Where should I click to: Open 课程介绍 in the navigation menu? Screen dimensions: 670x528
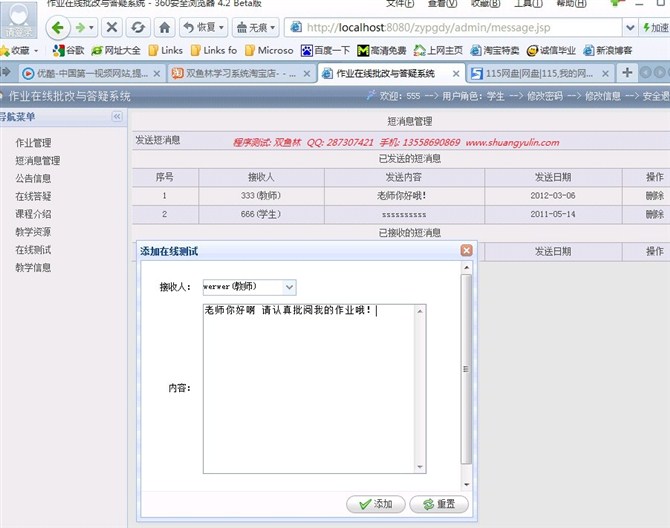coord(33,214)
